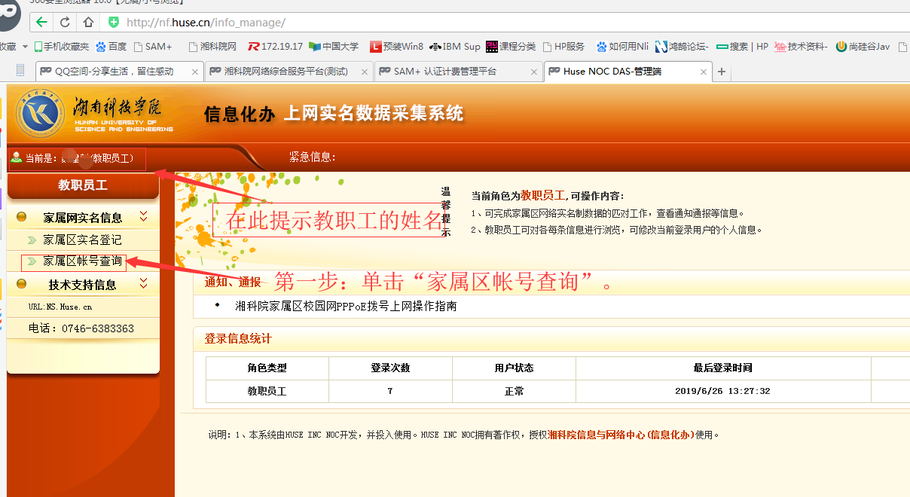Image resolution: width=910 pixels, height=497 pixels.
Task: Click the user avatar icon beside 当前是
Action: coord(16,158)
